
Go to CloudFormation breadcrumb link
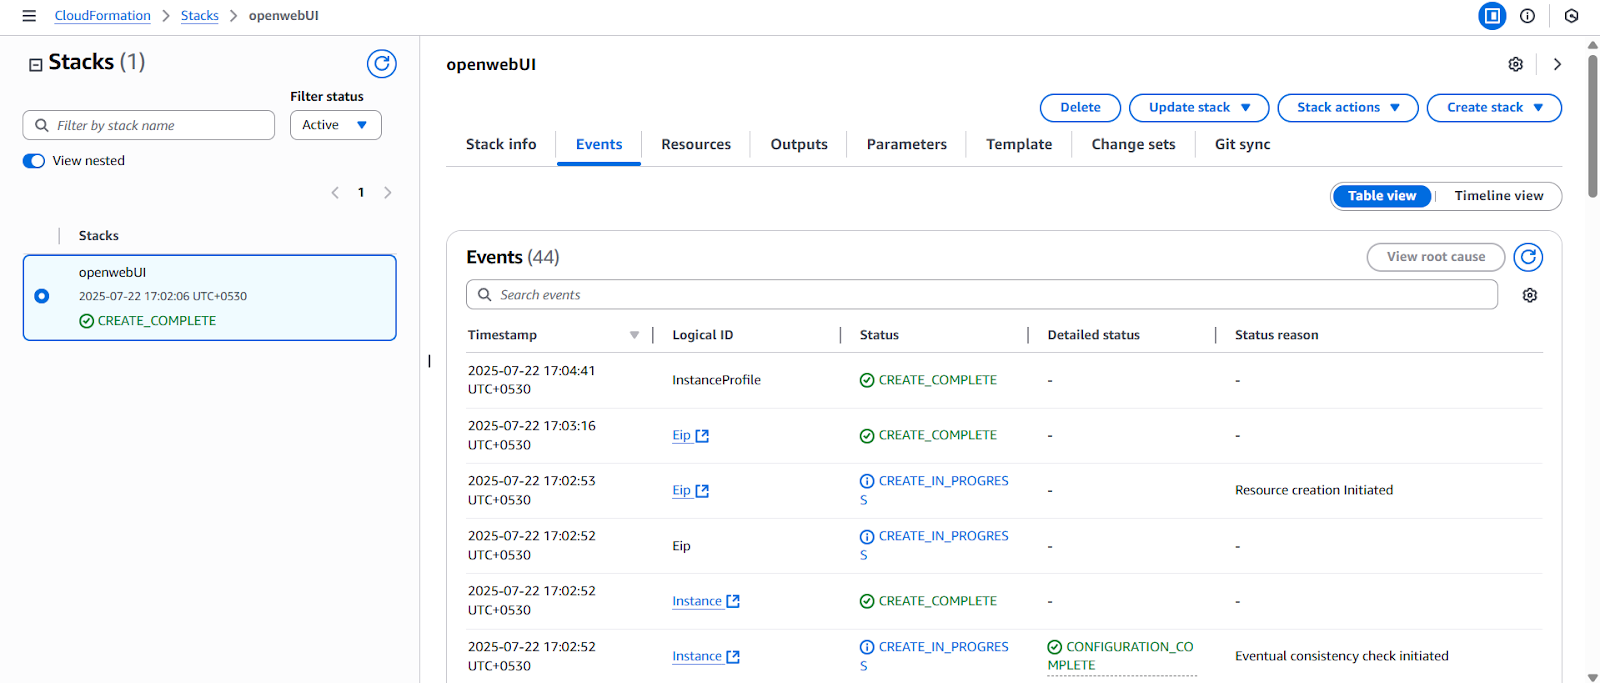103,16
